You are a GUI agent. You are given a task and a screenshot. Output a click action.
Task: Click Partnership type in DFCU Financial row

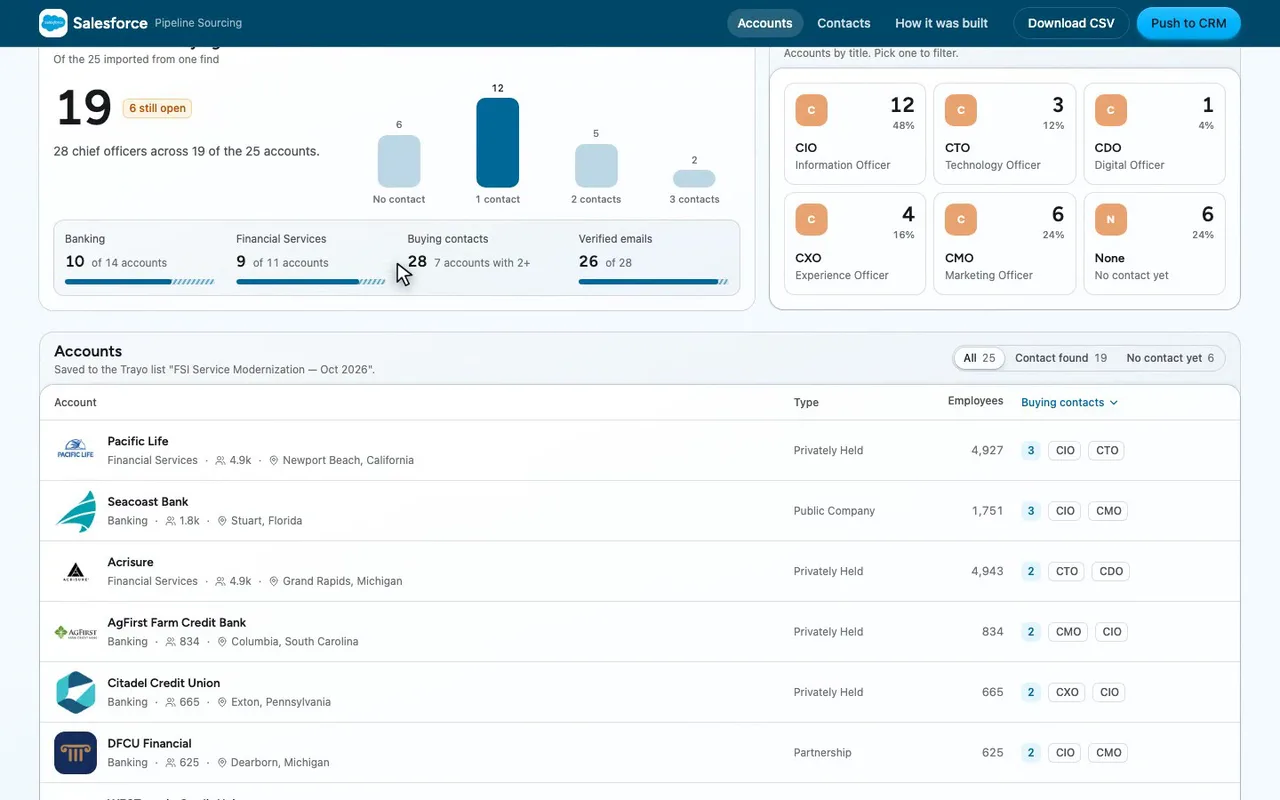pyautogui.click(x=823, y=753)
